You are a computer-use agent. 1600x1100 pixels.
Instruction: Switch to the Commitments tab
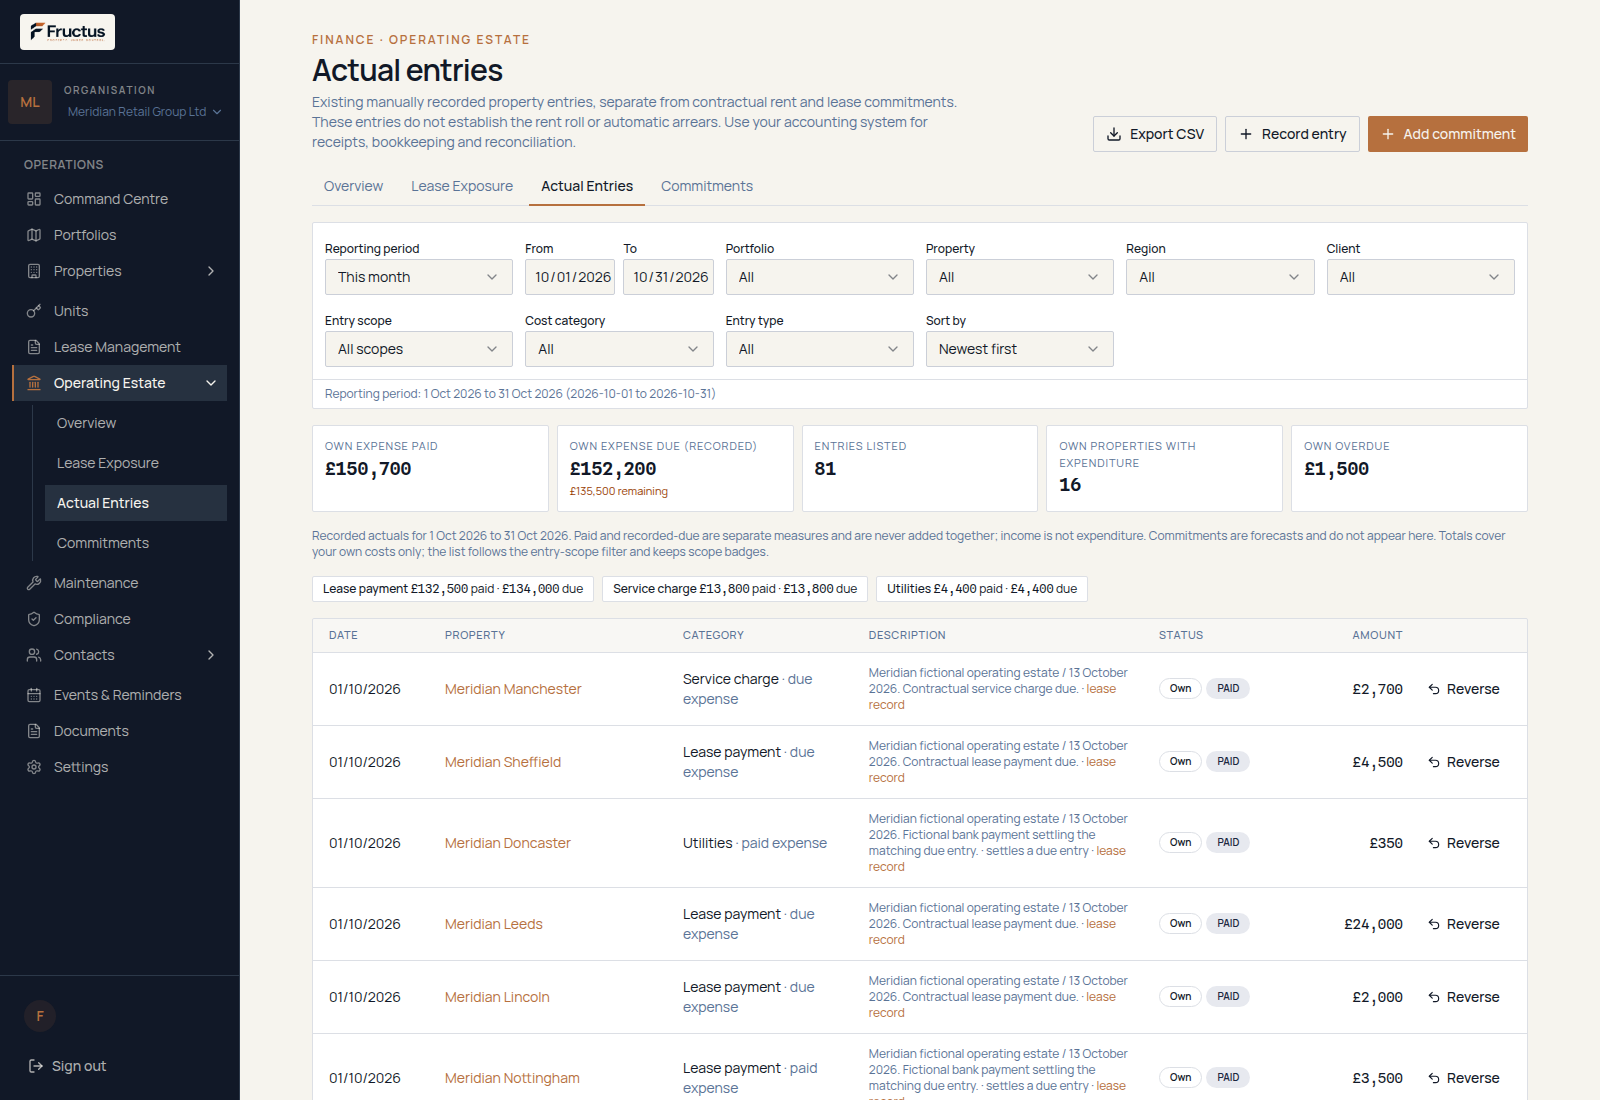pos(707,186)
